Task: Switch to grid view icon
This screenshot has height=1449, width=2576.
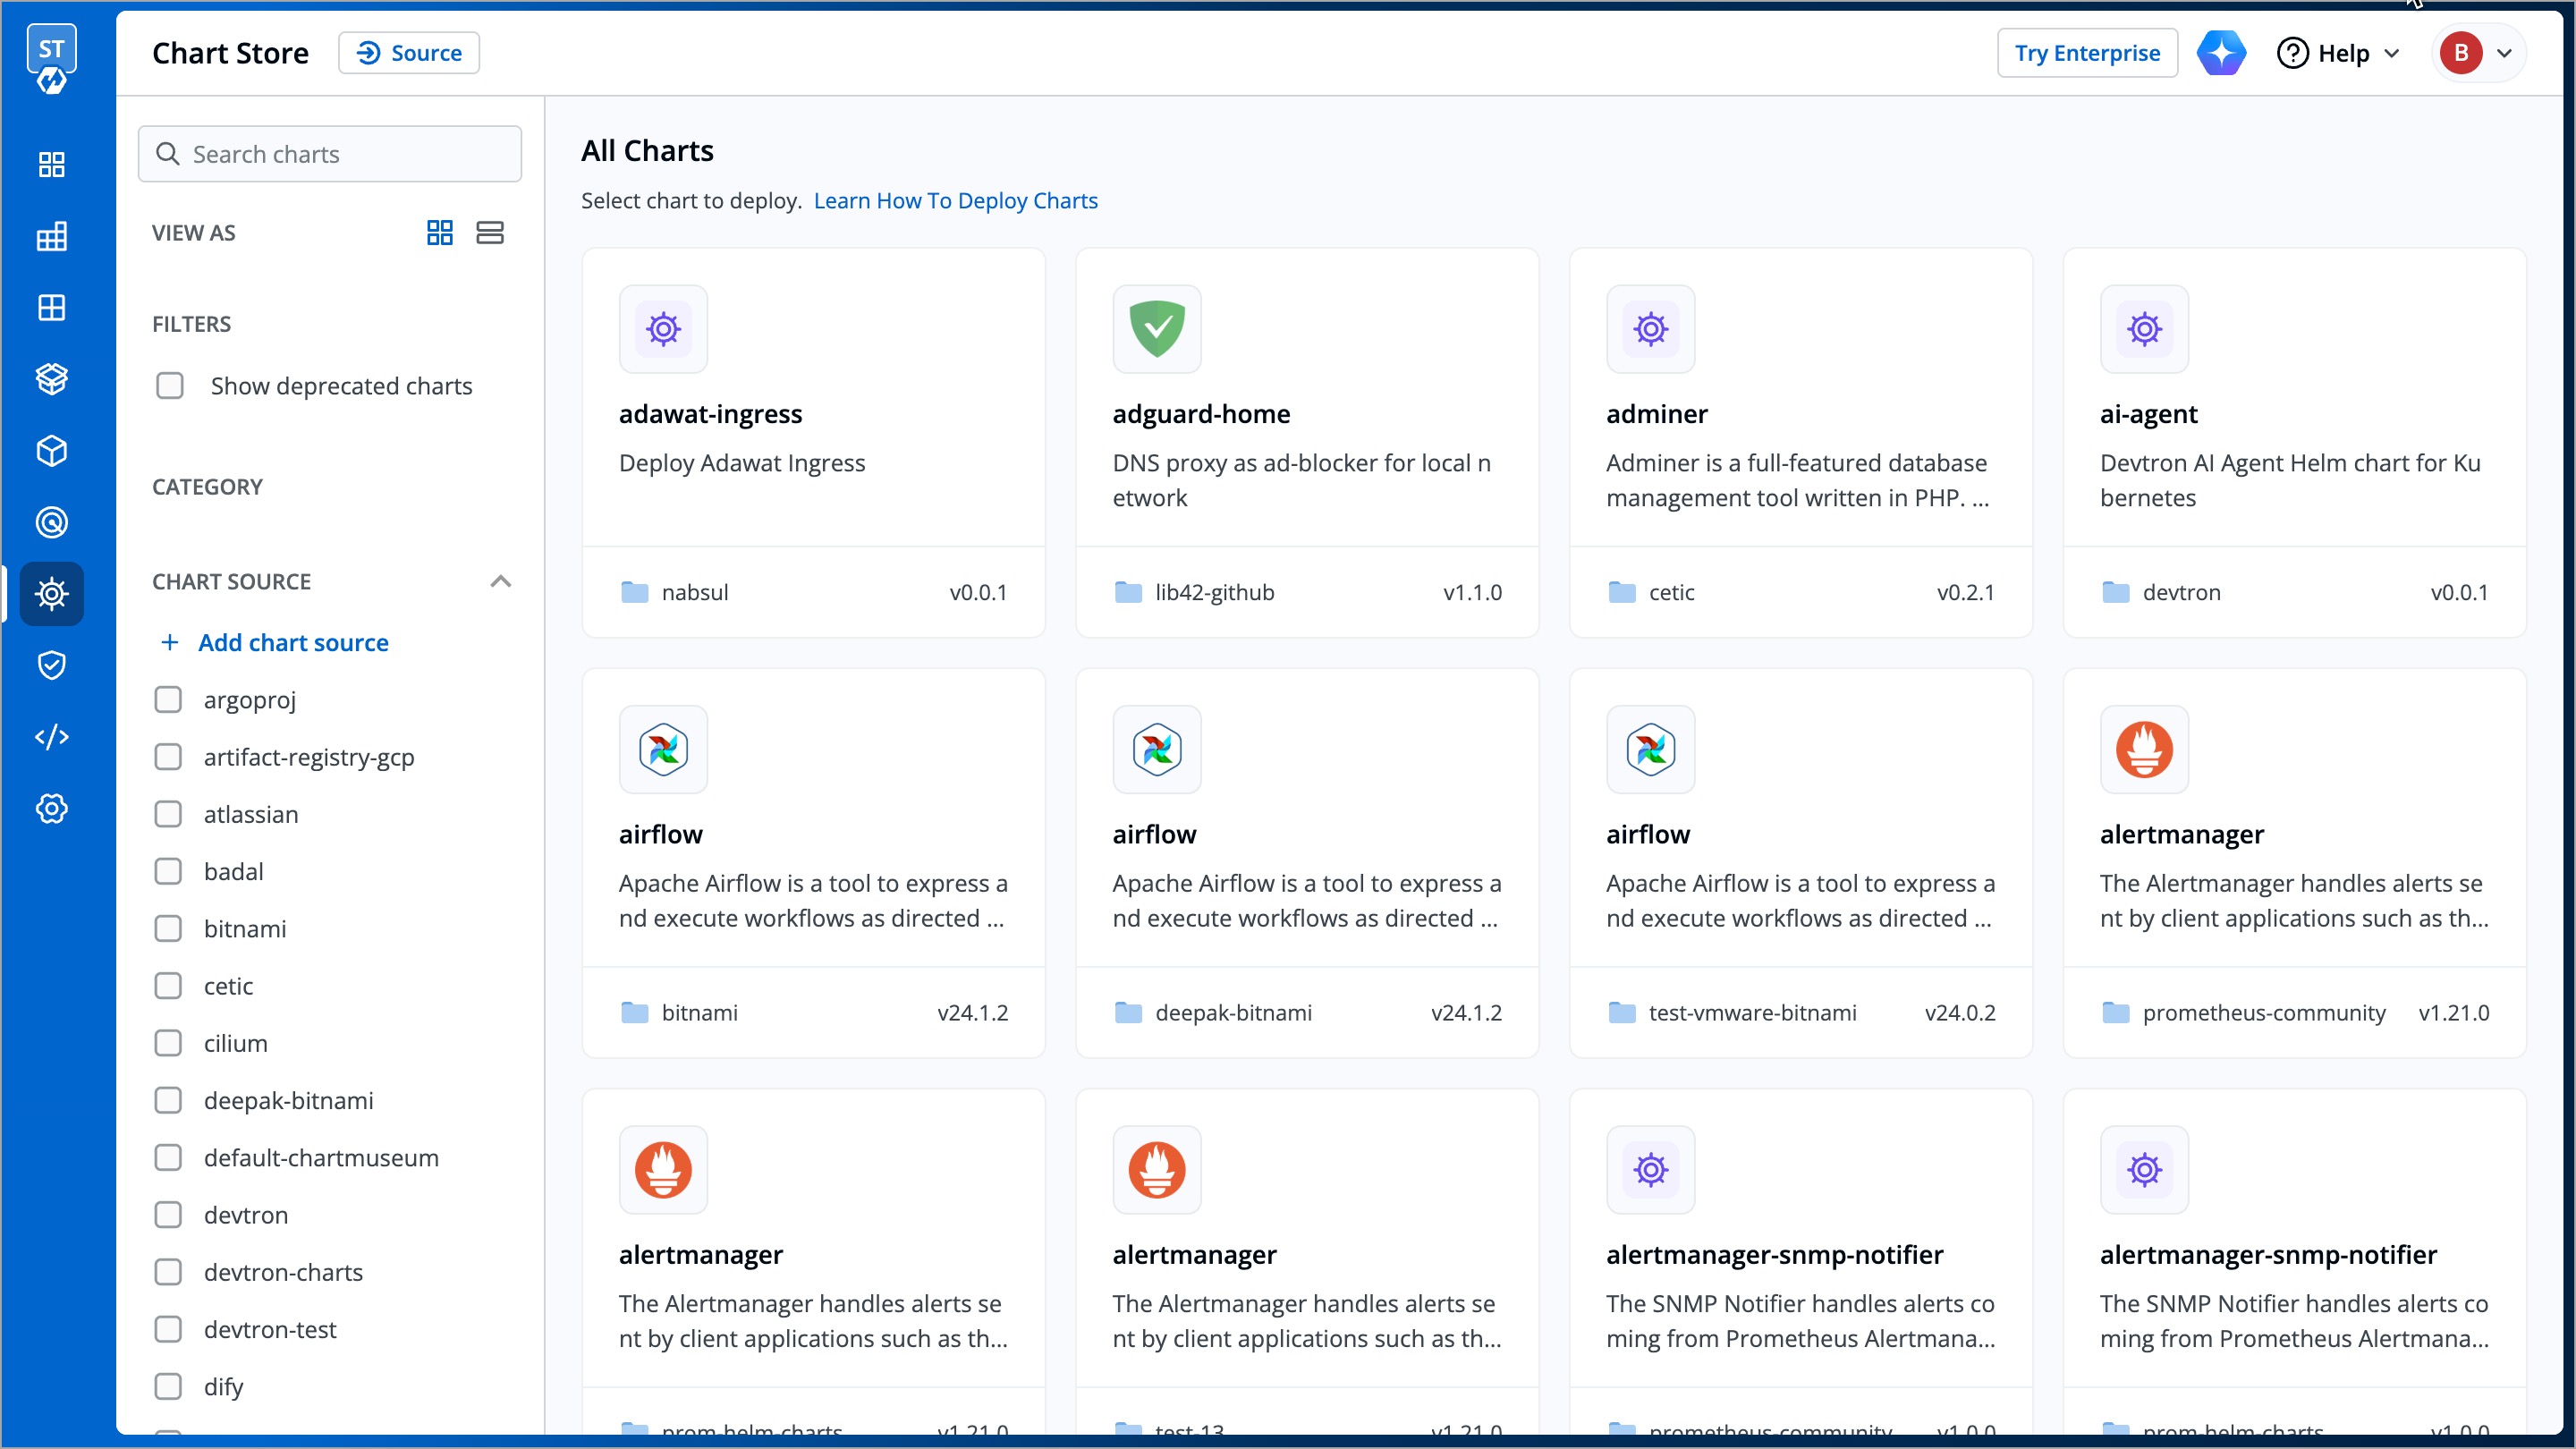Action: pyautogui.click(x=439, y=233)
